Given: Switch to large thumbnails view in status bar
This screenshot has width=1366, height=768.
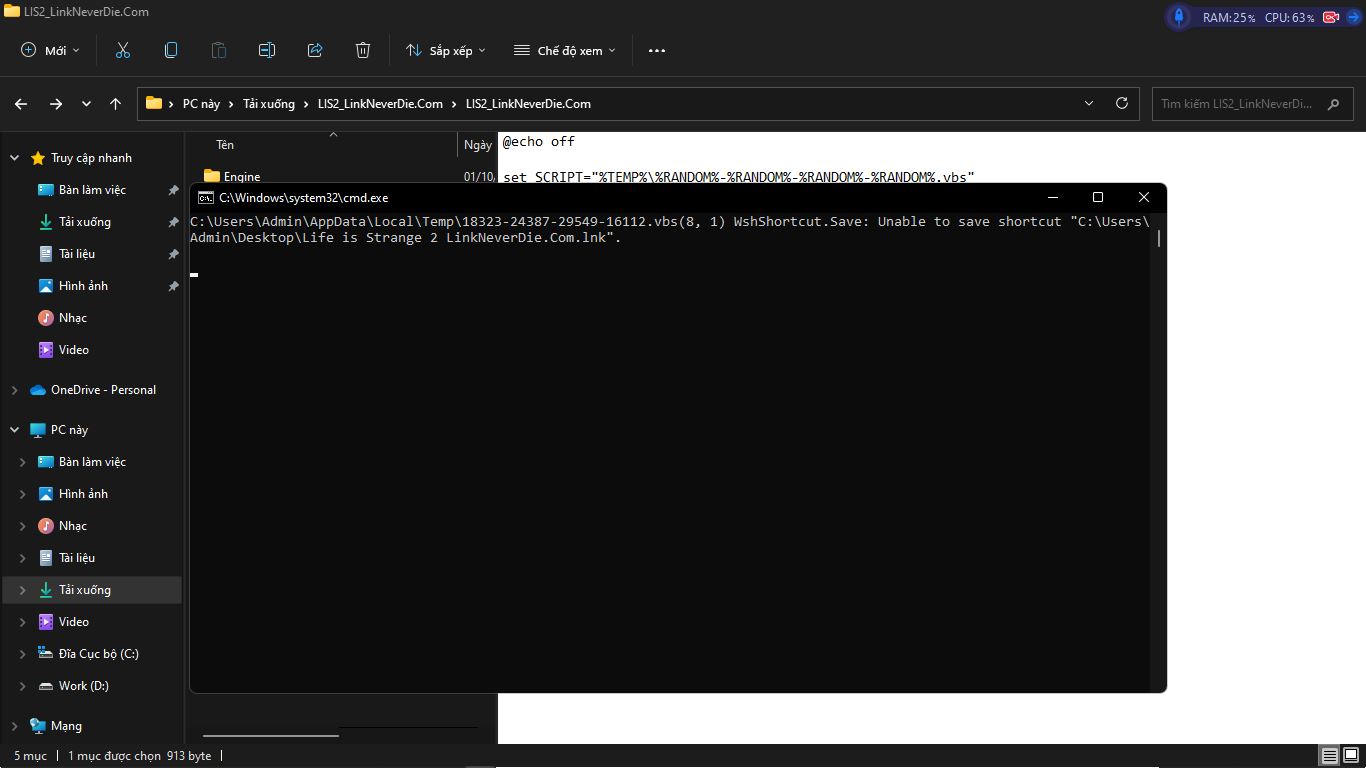Looking at the screenshot, I should click(x=1351, y=756).
